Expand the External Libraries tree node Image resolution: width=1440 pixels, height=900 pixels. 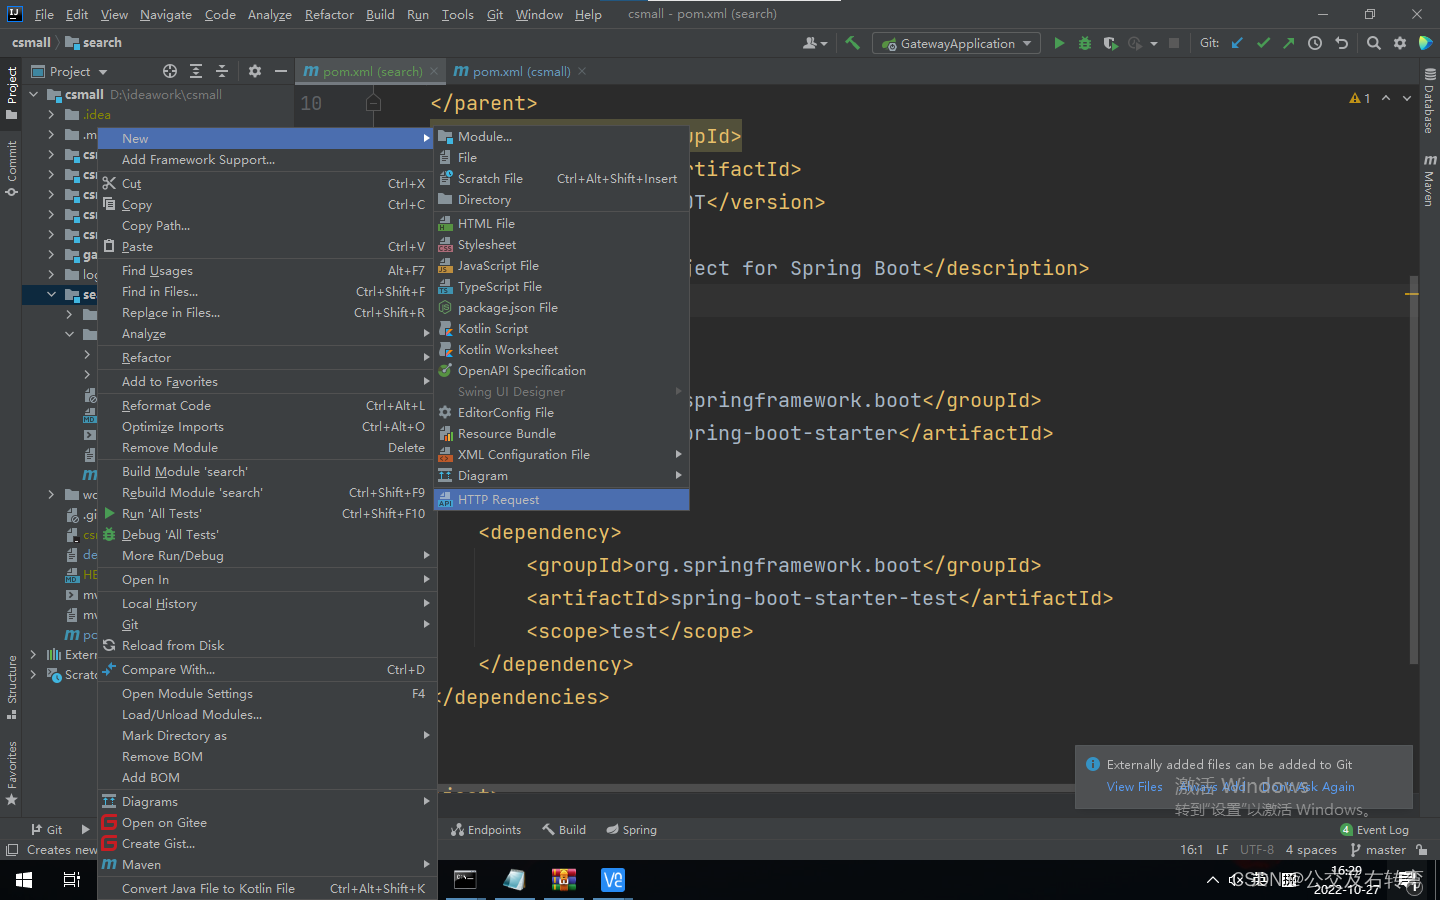(33, 654)
